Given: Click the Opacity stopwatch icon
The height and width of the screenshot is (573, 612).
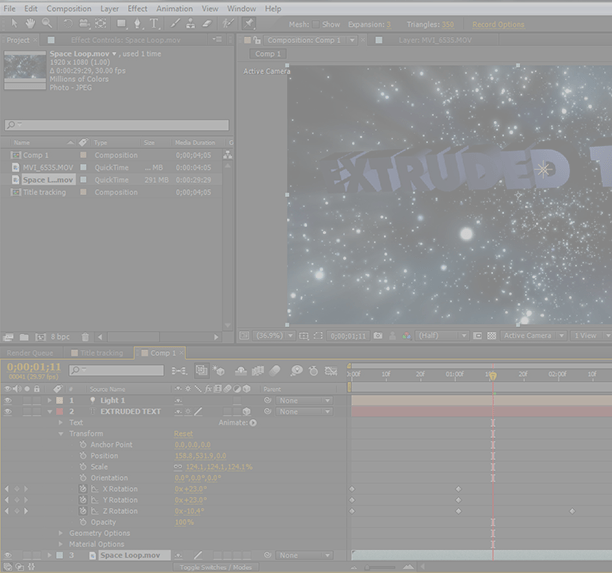Looking at the screenshot, I should pos(83,522).
